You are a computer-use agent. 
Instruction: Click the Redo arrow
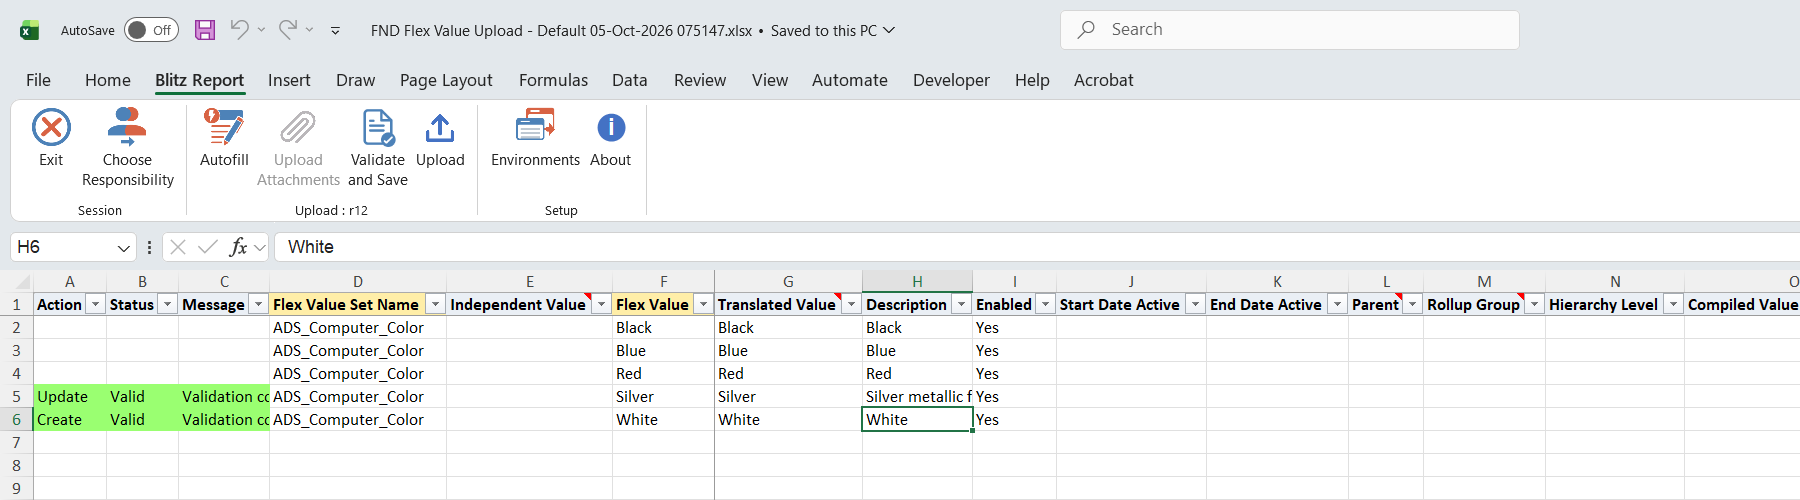[x=288, y=30]
